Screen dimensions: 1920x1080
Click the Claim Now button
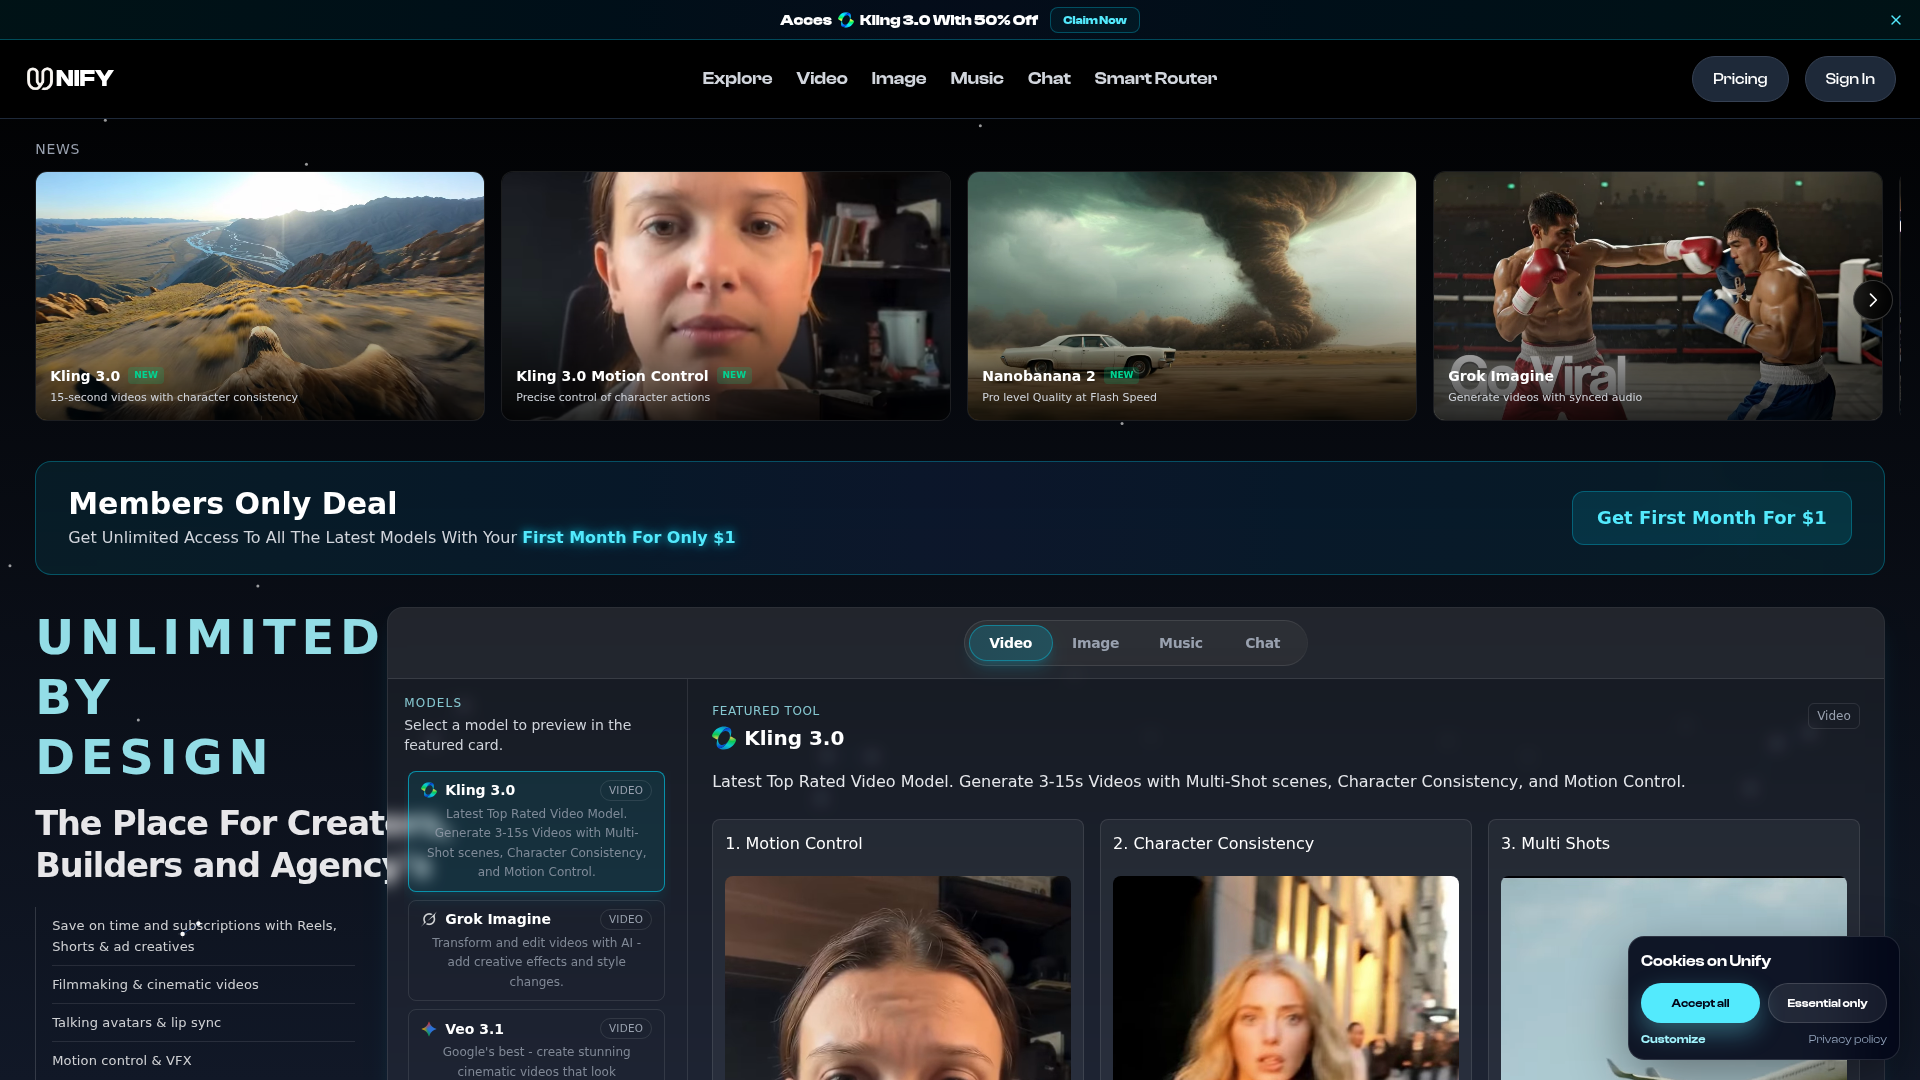click(x=1094, y=20)
